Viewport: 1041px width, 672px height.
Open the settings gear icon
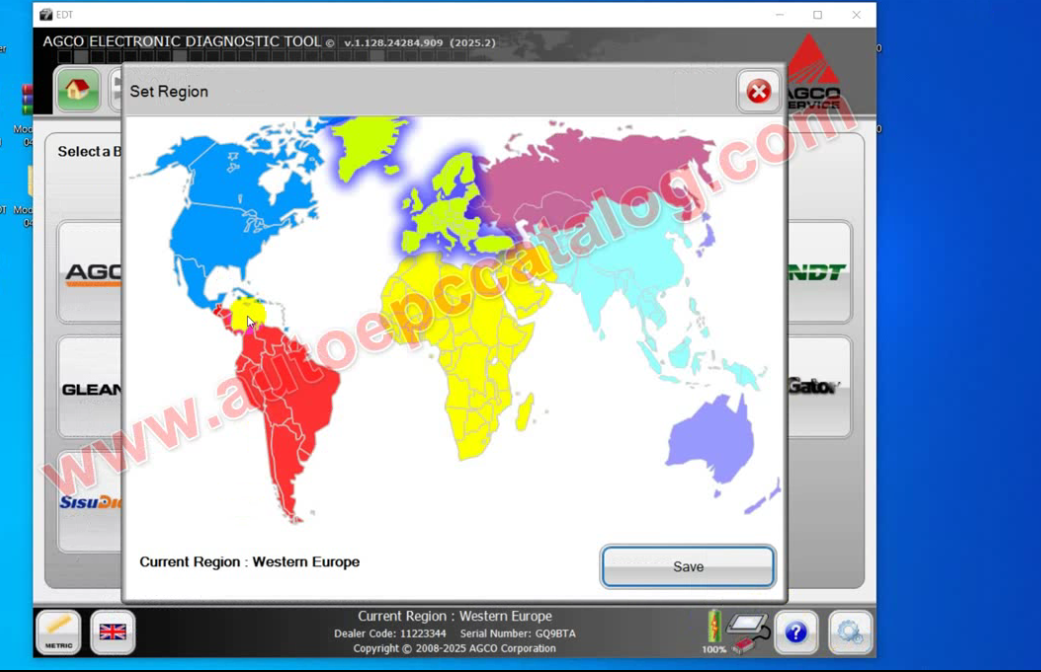coord(850,632)
